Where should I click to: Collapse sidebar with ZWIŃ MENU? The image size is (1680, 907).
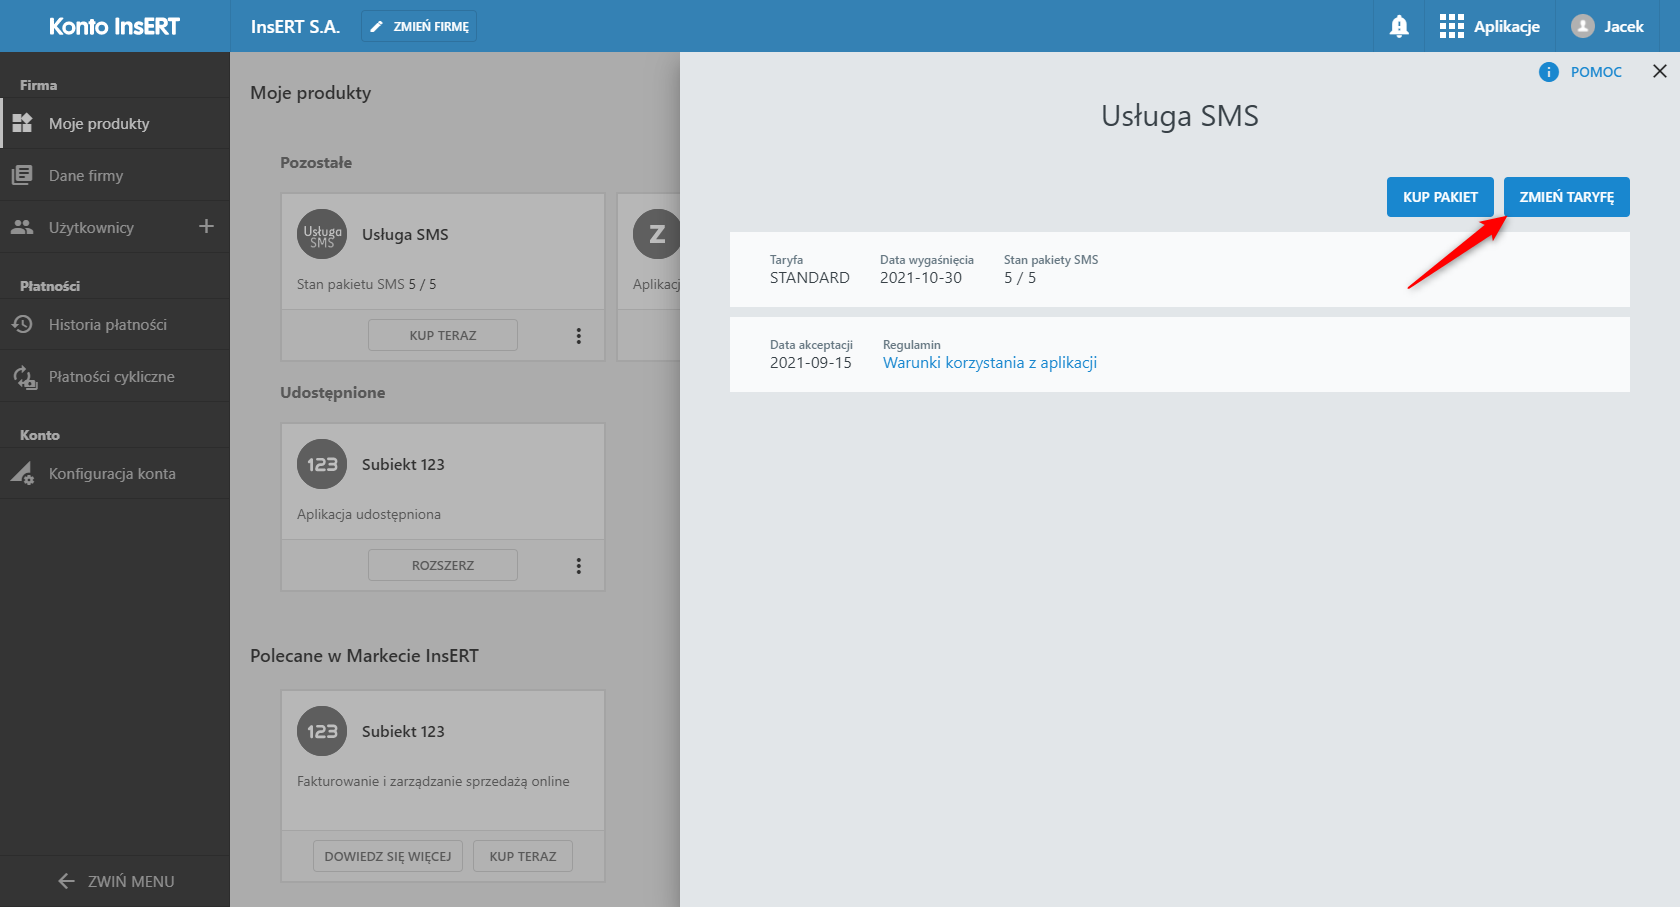coord(115,881)
